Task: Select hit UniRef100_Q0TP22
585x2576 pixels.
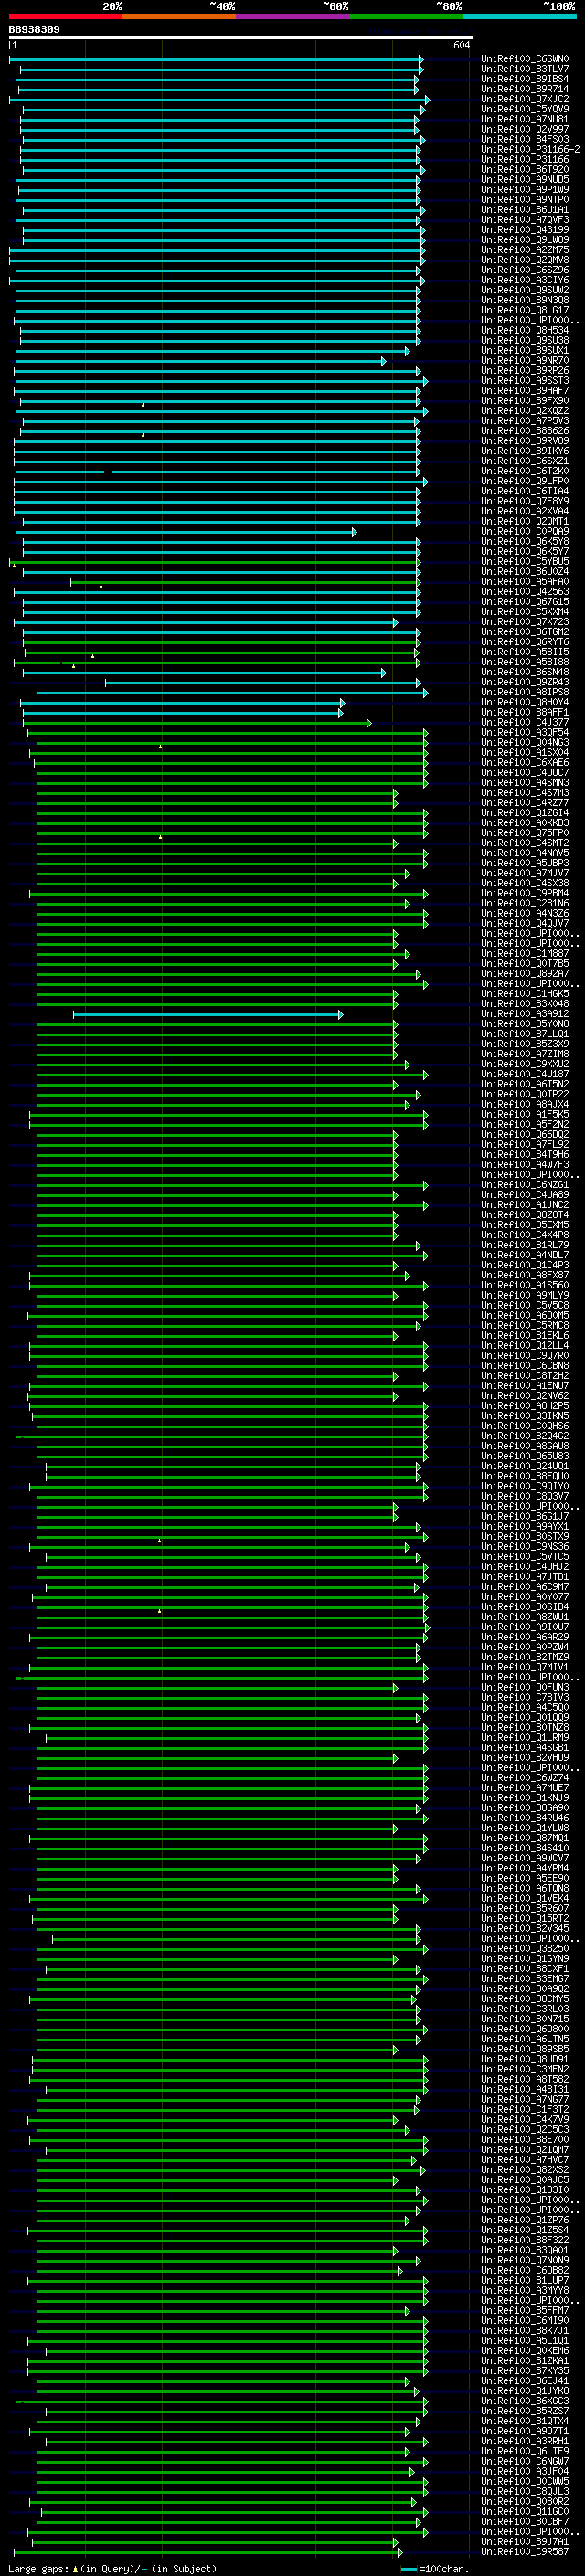Action: pos(525,1095)
